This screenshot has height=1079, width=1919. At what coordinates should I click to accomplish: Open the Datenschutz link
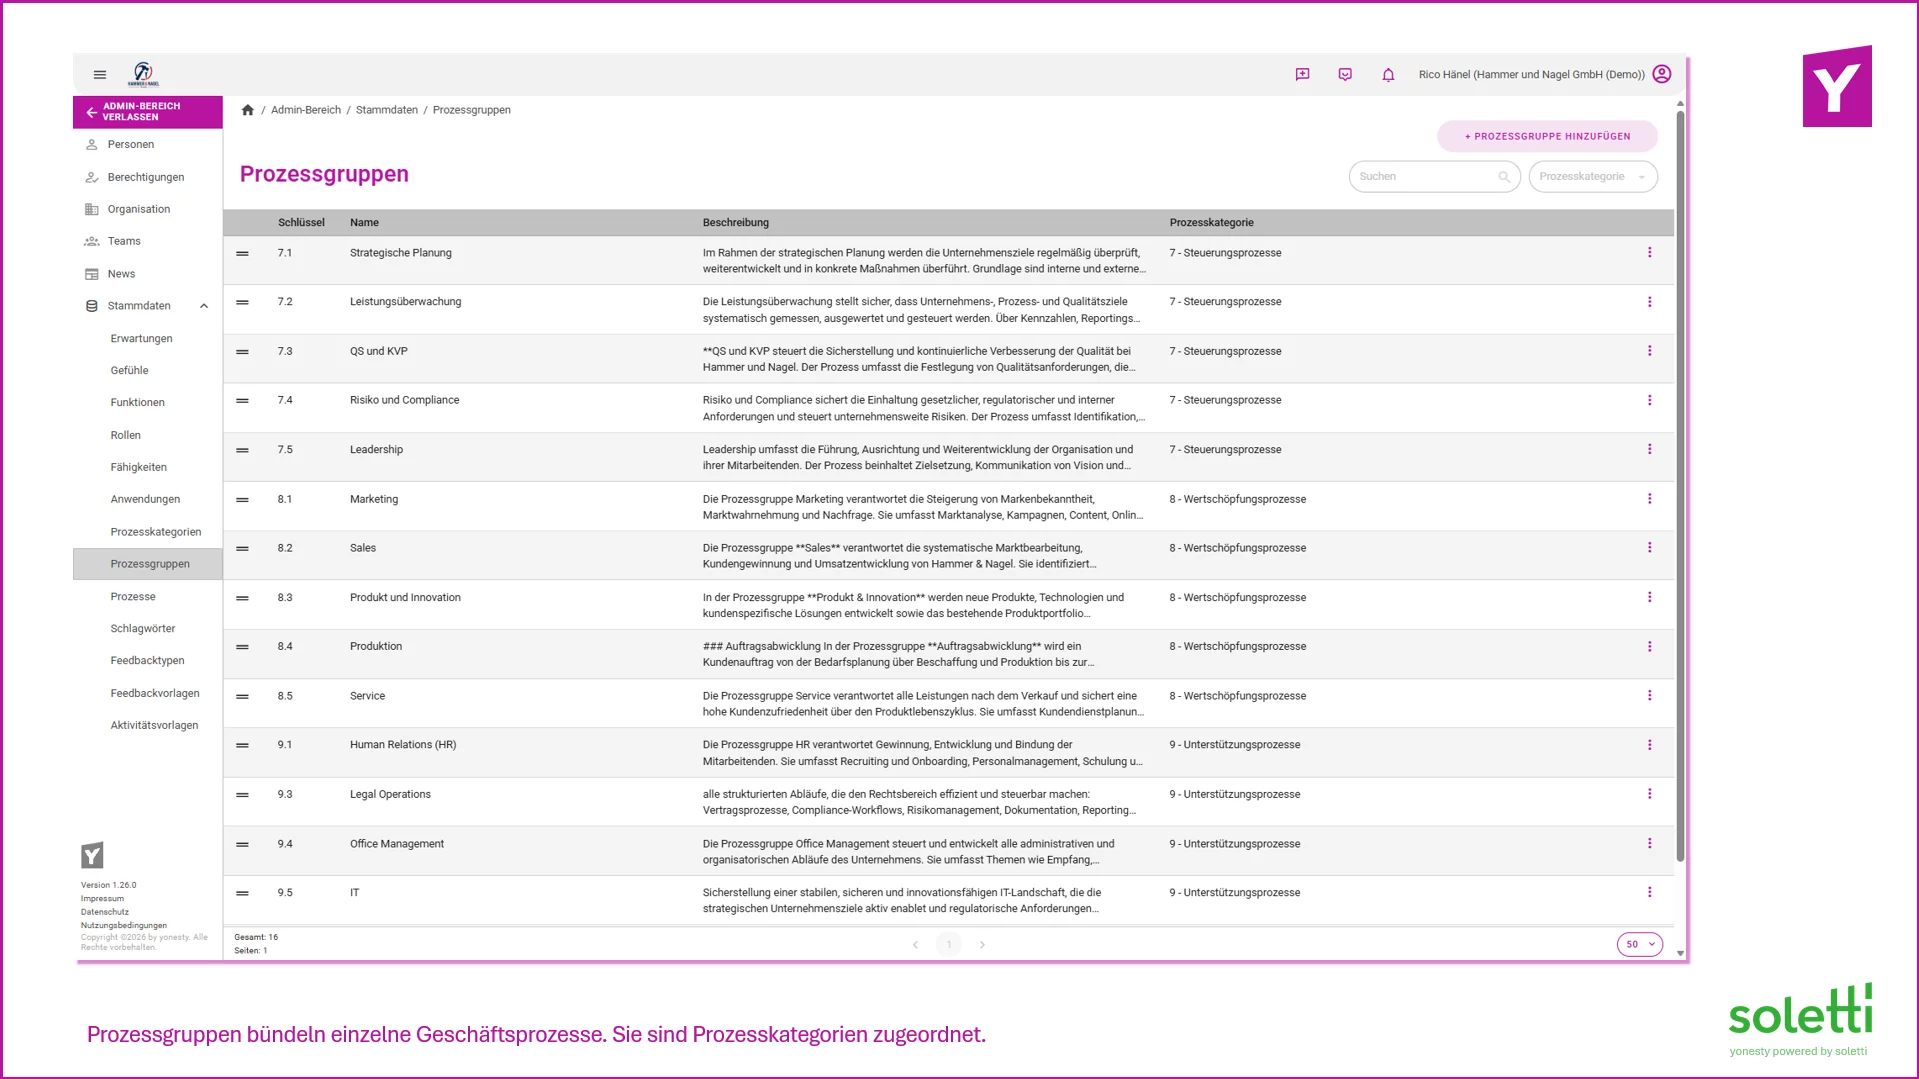tap(105, 912)
